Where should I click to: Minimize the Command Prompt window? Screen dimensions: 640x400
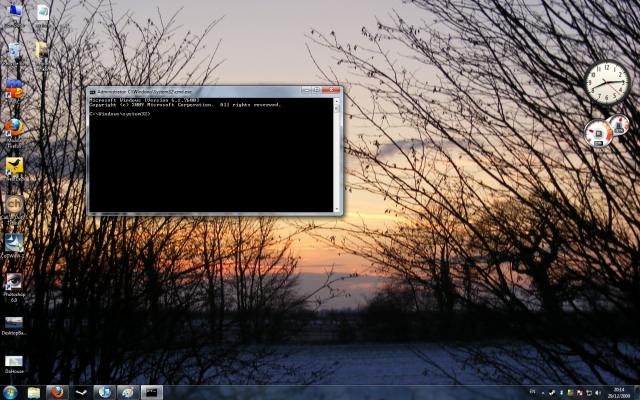coord(306,90)
